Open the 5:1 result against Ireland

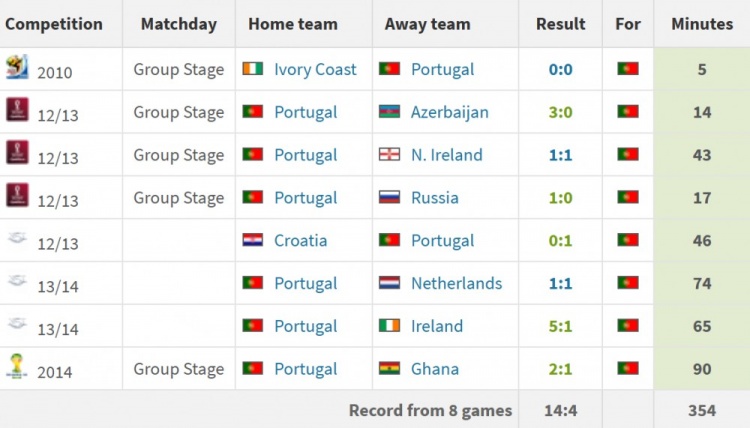tap(560, 326)
